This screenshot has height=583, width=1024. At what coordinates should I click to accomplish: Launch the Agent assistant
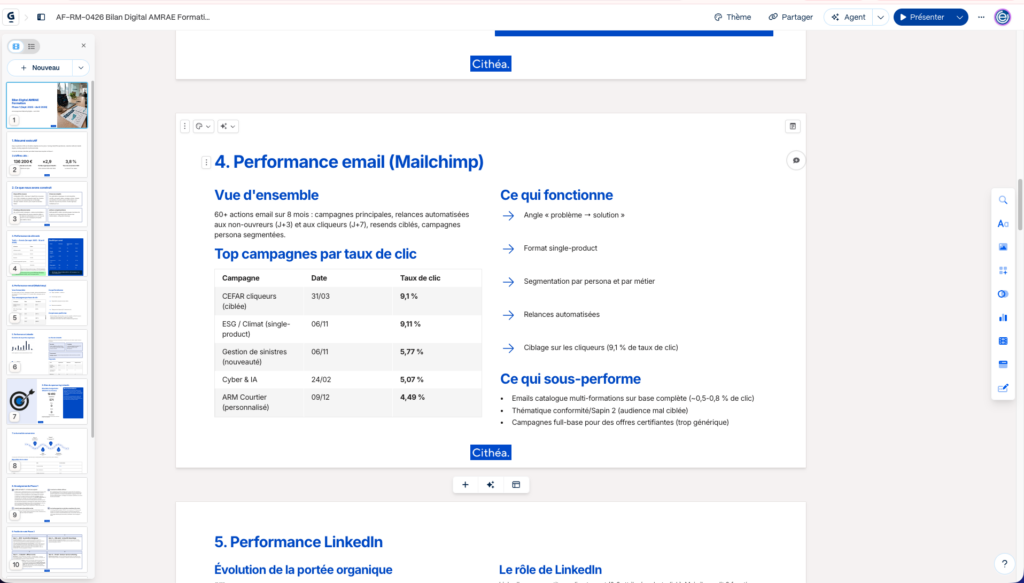click(x=848, y=17)
